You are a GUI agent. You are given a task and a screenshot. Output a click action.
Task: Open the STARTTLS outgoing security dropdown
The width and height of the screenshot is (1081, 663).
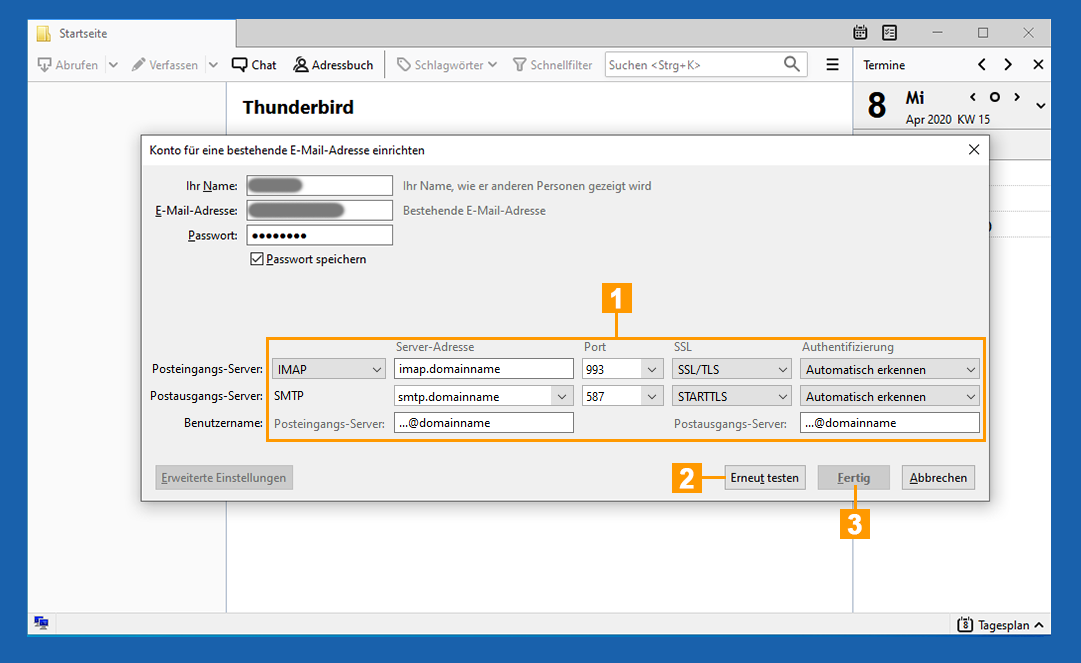click(x=731, y=396)
